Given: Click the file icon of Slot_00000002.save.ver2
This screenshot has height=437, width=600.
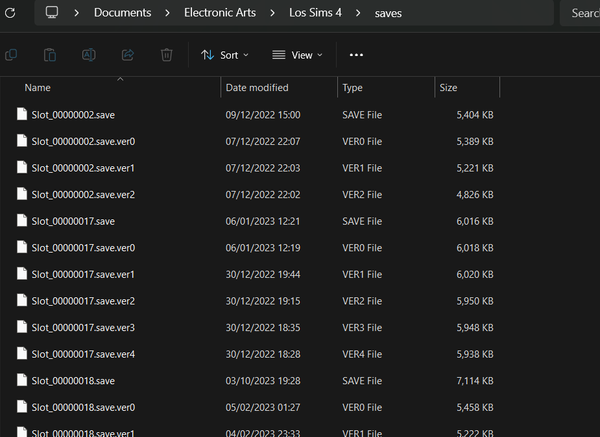Looking at the screenshot, I should (22, 194).
